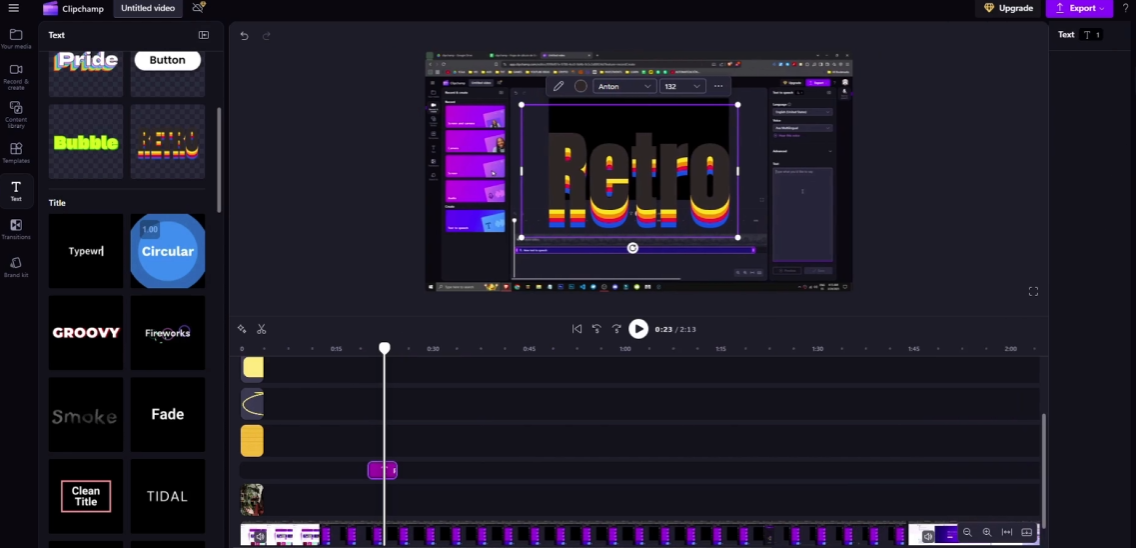Add the Clean Title style
Viewport: 1136px width, 548px height.
[x=85, y=497]
